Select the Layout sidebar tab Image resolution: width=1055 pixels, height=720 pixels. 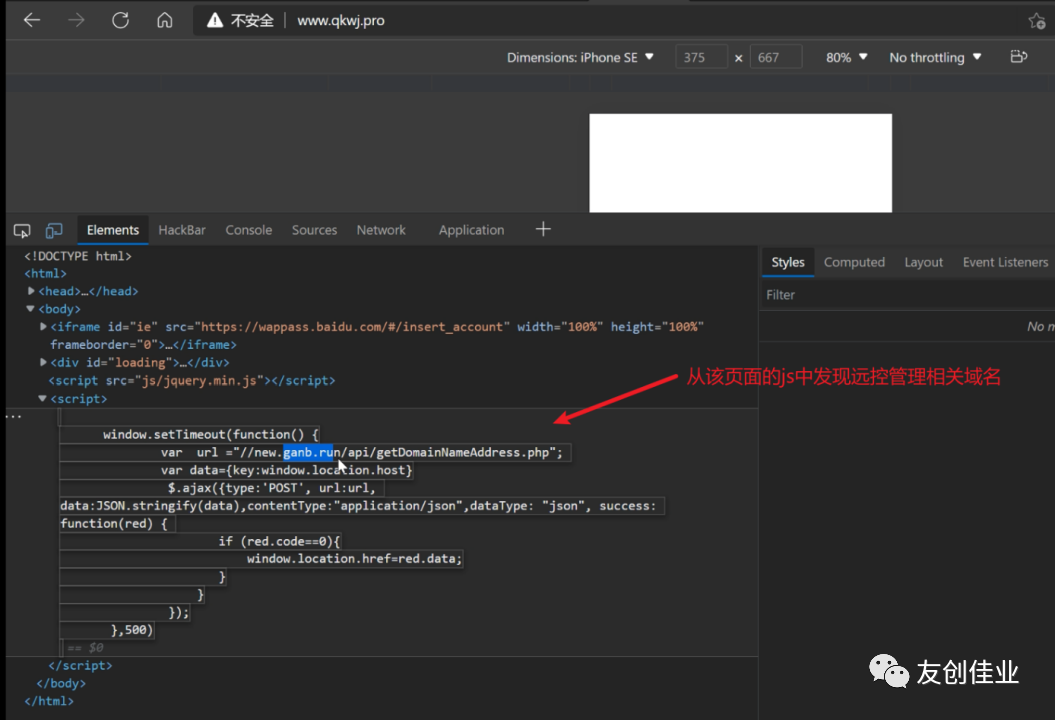(x=923, y=262)
